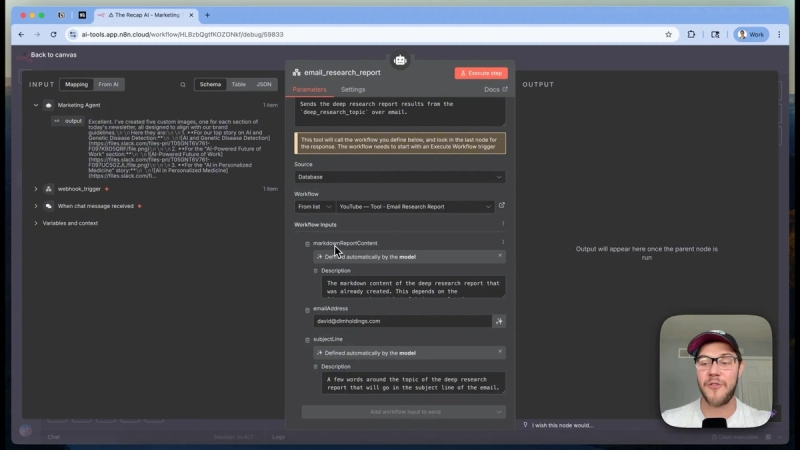Open the Parameters tab
This screenshot has width=800, height=450.
pyautogui.click(x=309, y=89)
